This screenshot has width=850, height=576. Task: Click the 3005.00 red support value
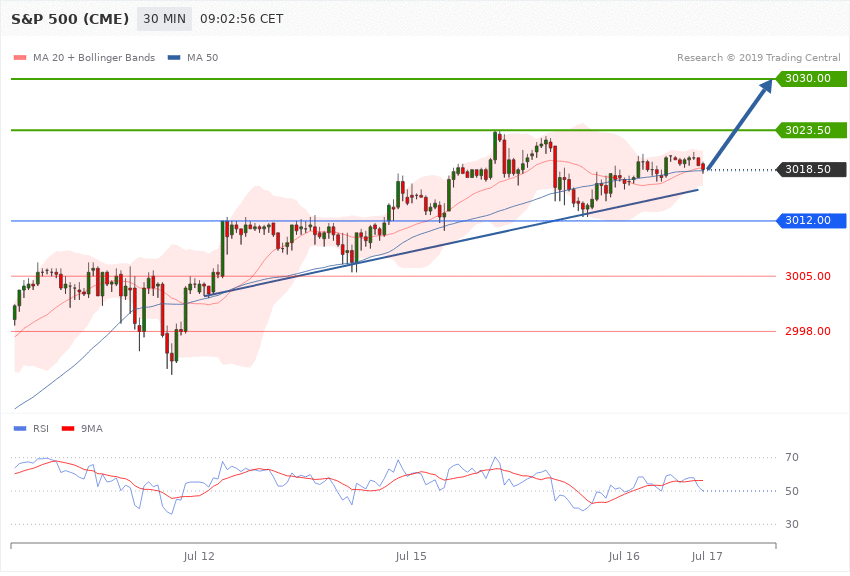point(808,276)
